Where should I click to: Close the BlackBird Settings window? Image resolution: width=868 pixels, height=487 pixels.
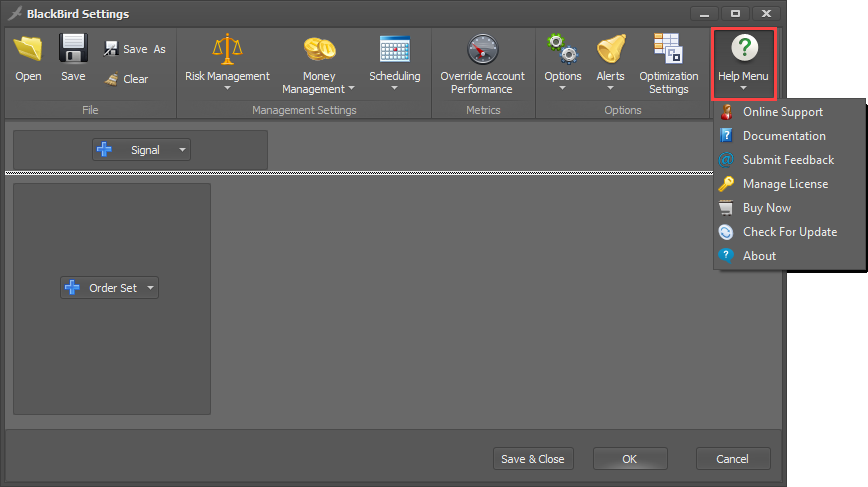[x=766, y=14]
